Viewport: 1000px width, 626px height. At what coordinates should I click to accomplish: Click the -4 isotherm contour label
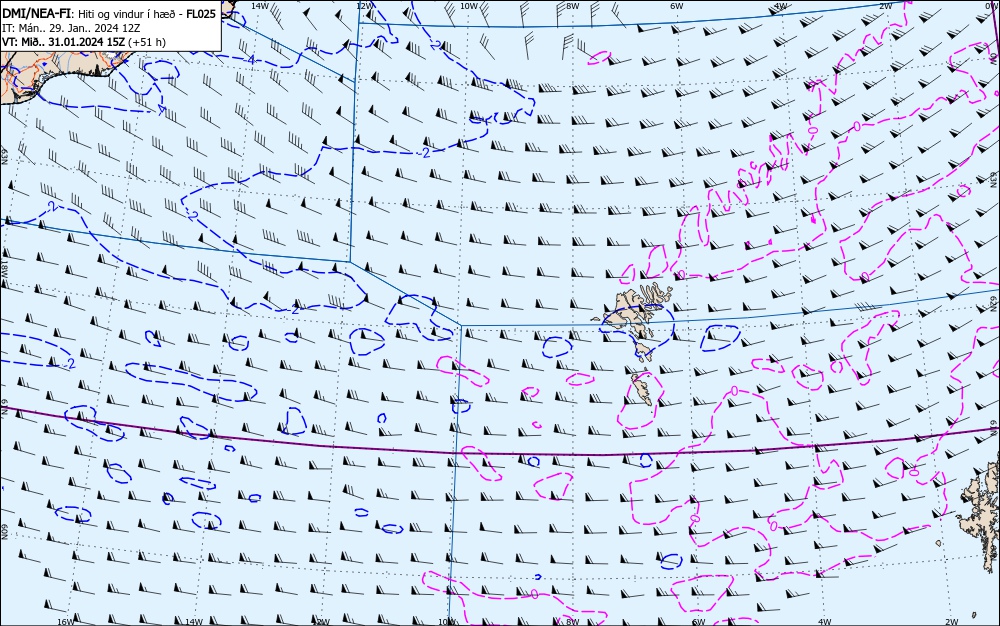coord(251,60)
